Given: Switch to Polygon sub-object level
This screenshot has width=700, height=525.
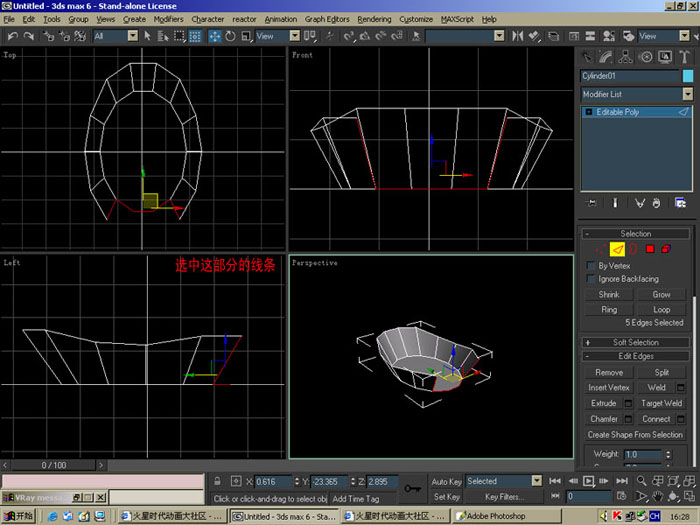Looking at the screenshot, I should point(650,249).
